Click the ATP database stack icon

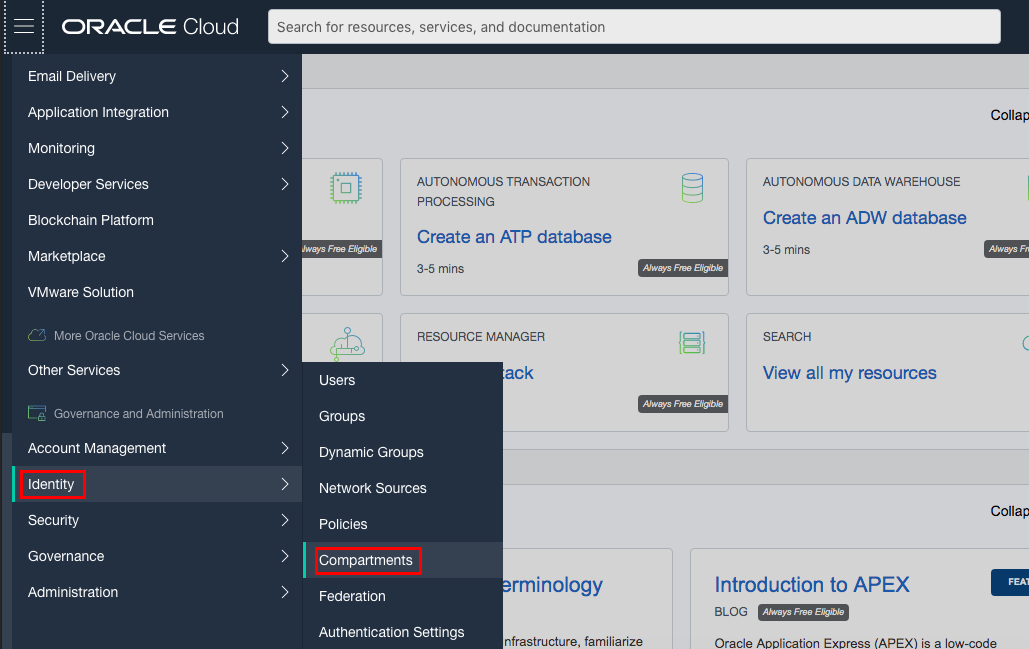[x=692, y=188]
